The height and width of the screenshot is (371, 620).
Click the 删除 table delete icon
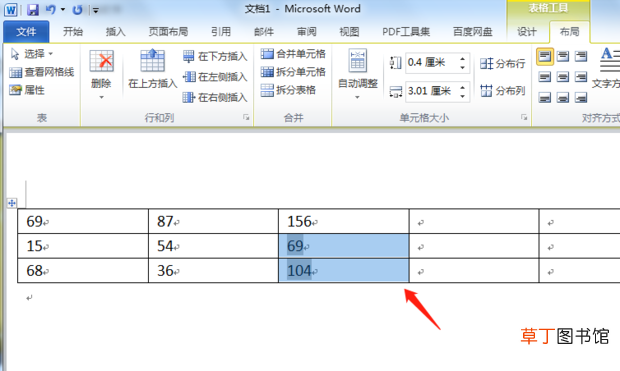point(101,61)
